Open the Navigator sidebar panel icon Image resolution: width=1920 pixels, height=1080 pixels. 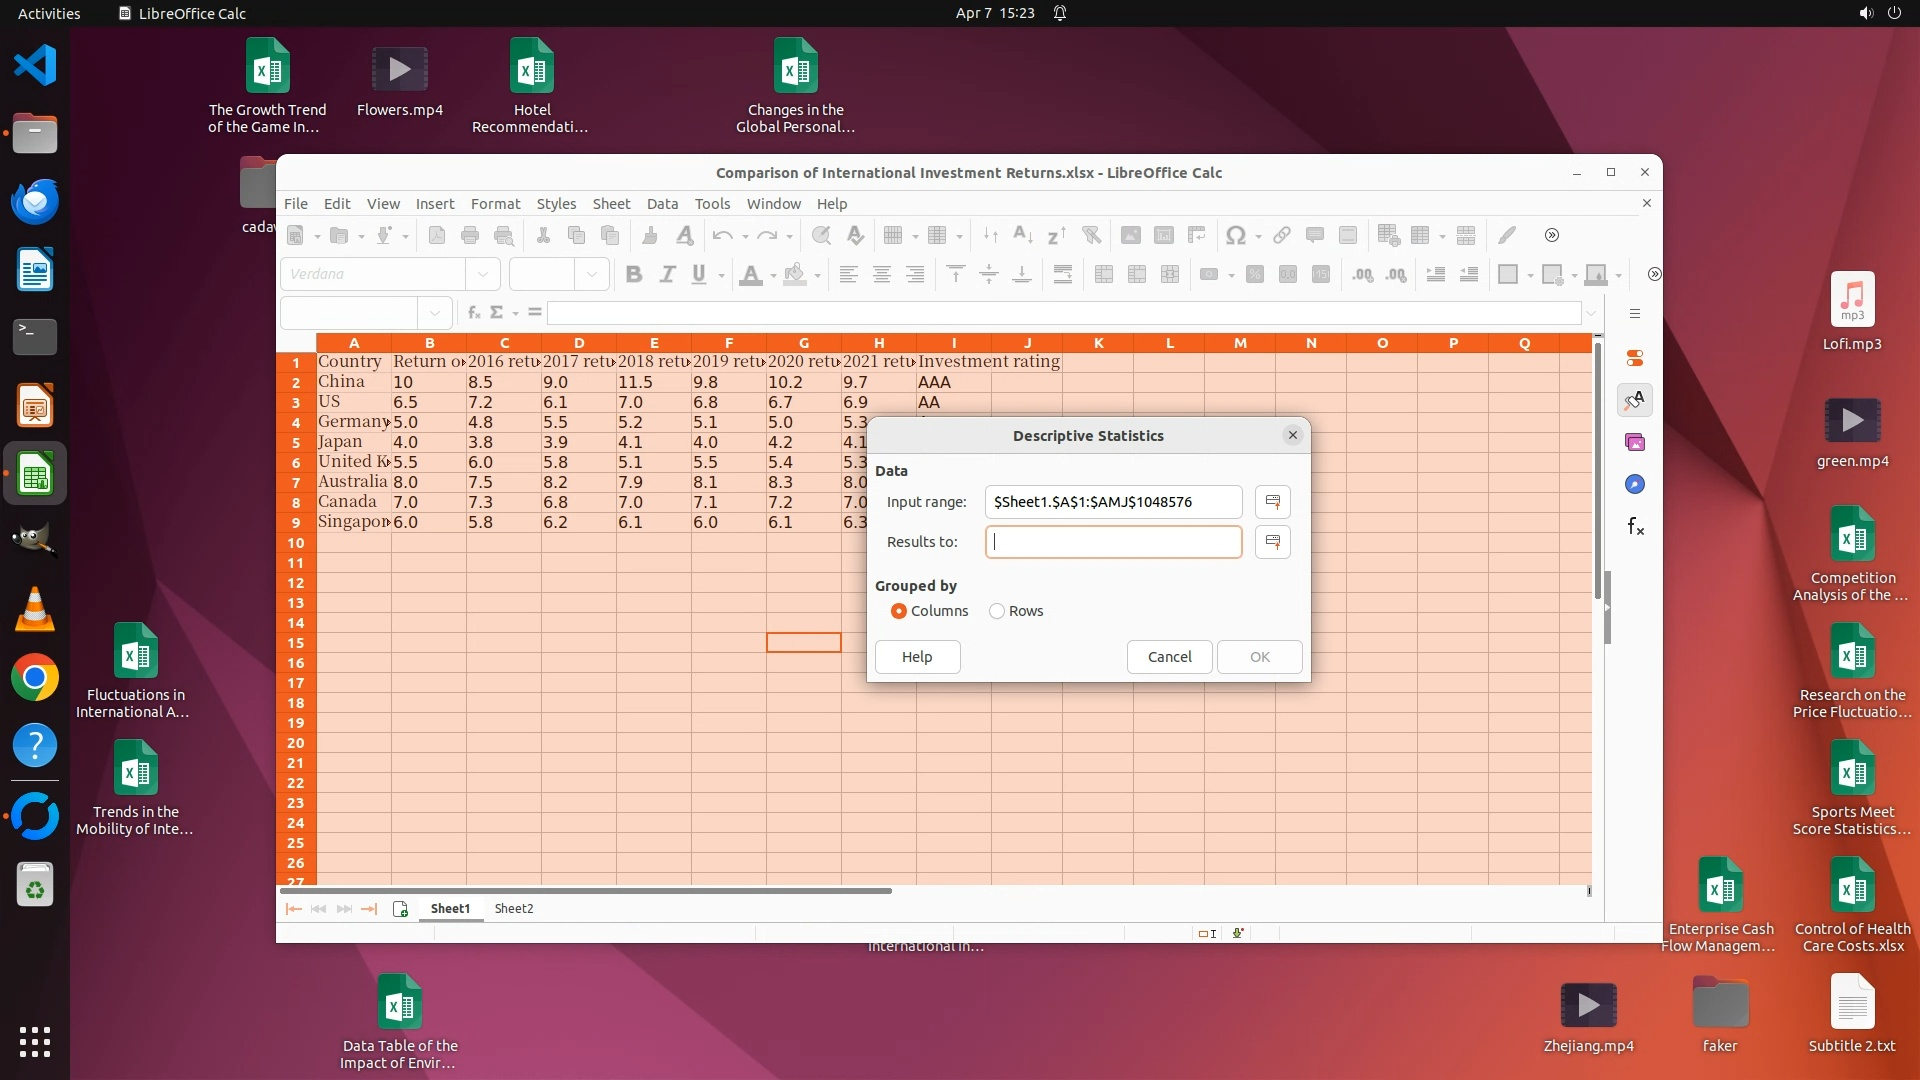tap(1635, 484)
